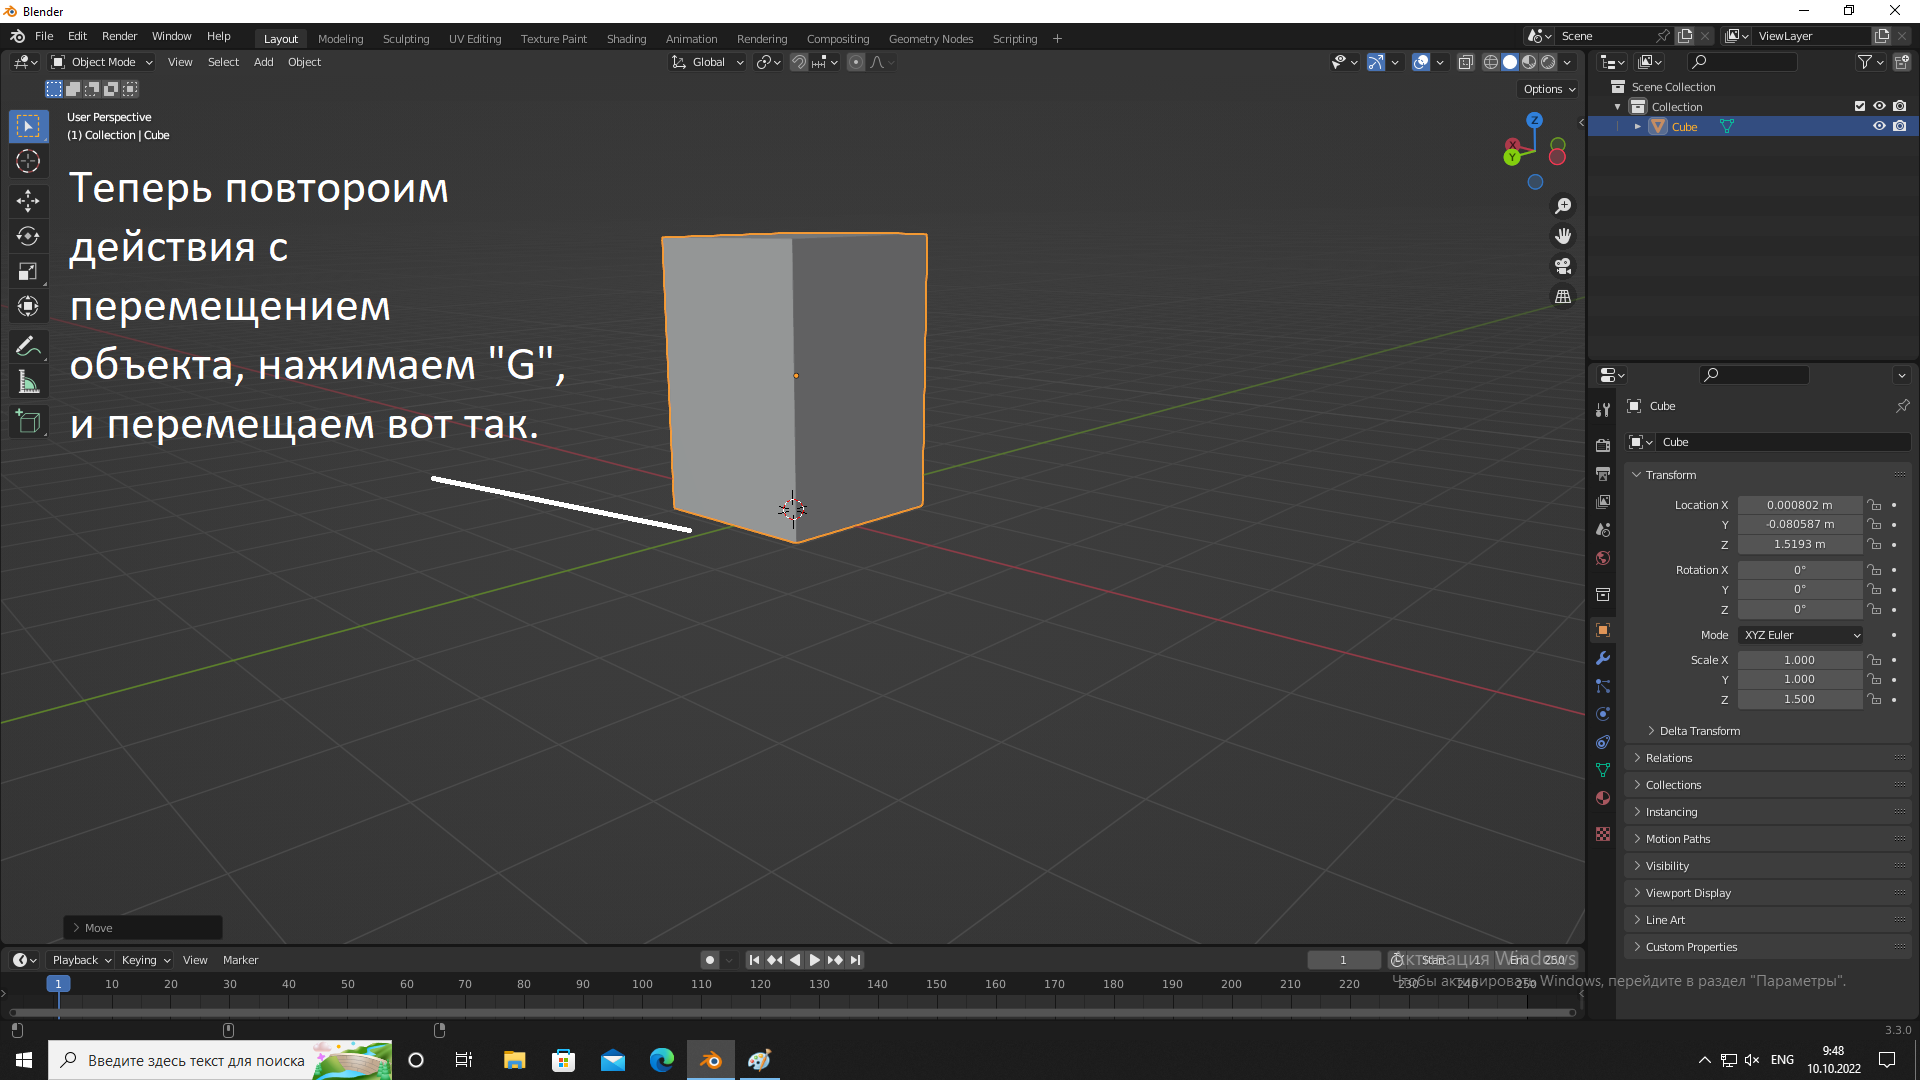Switch to the Modeling workspace tab

pyautogui.click(x=340, y=39)
